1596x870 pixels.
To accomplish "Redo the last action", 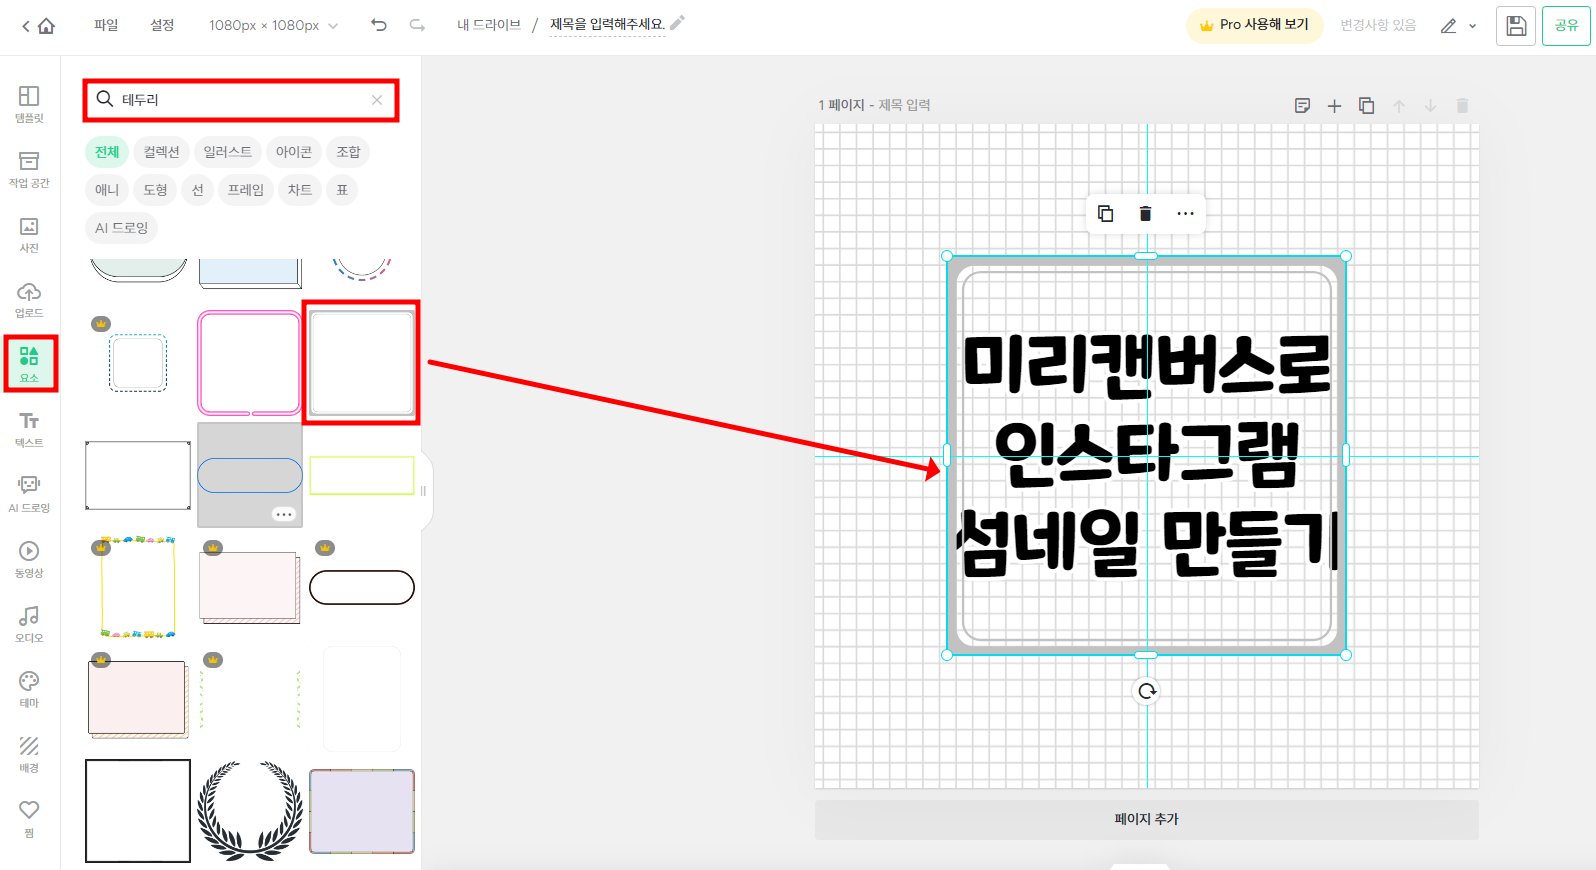I will (x=417, y=25).
